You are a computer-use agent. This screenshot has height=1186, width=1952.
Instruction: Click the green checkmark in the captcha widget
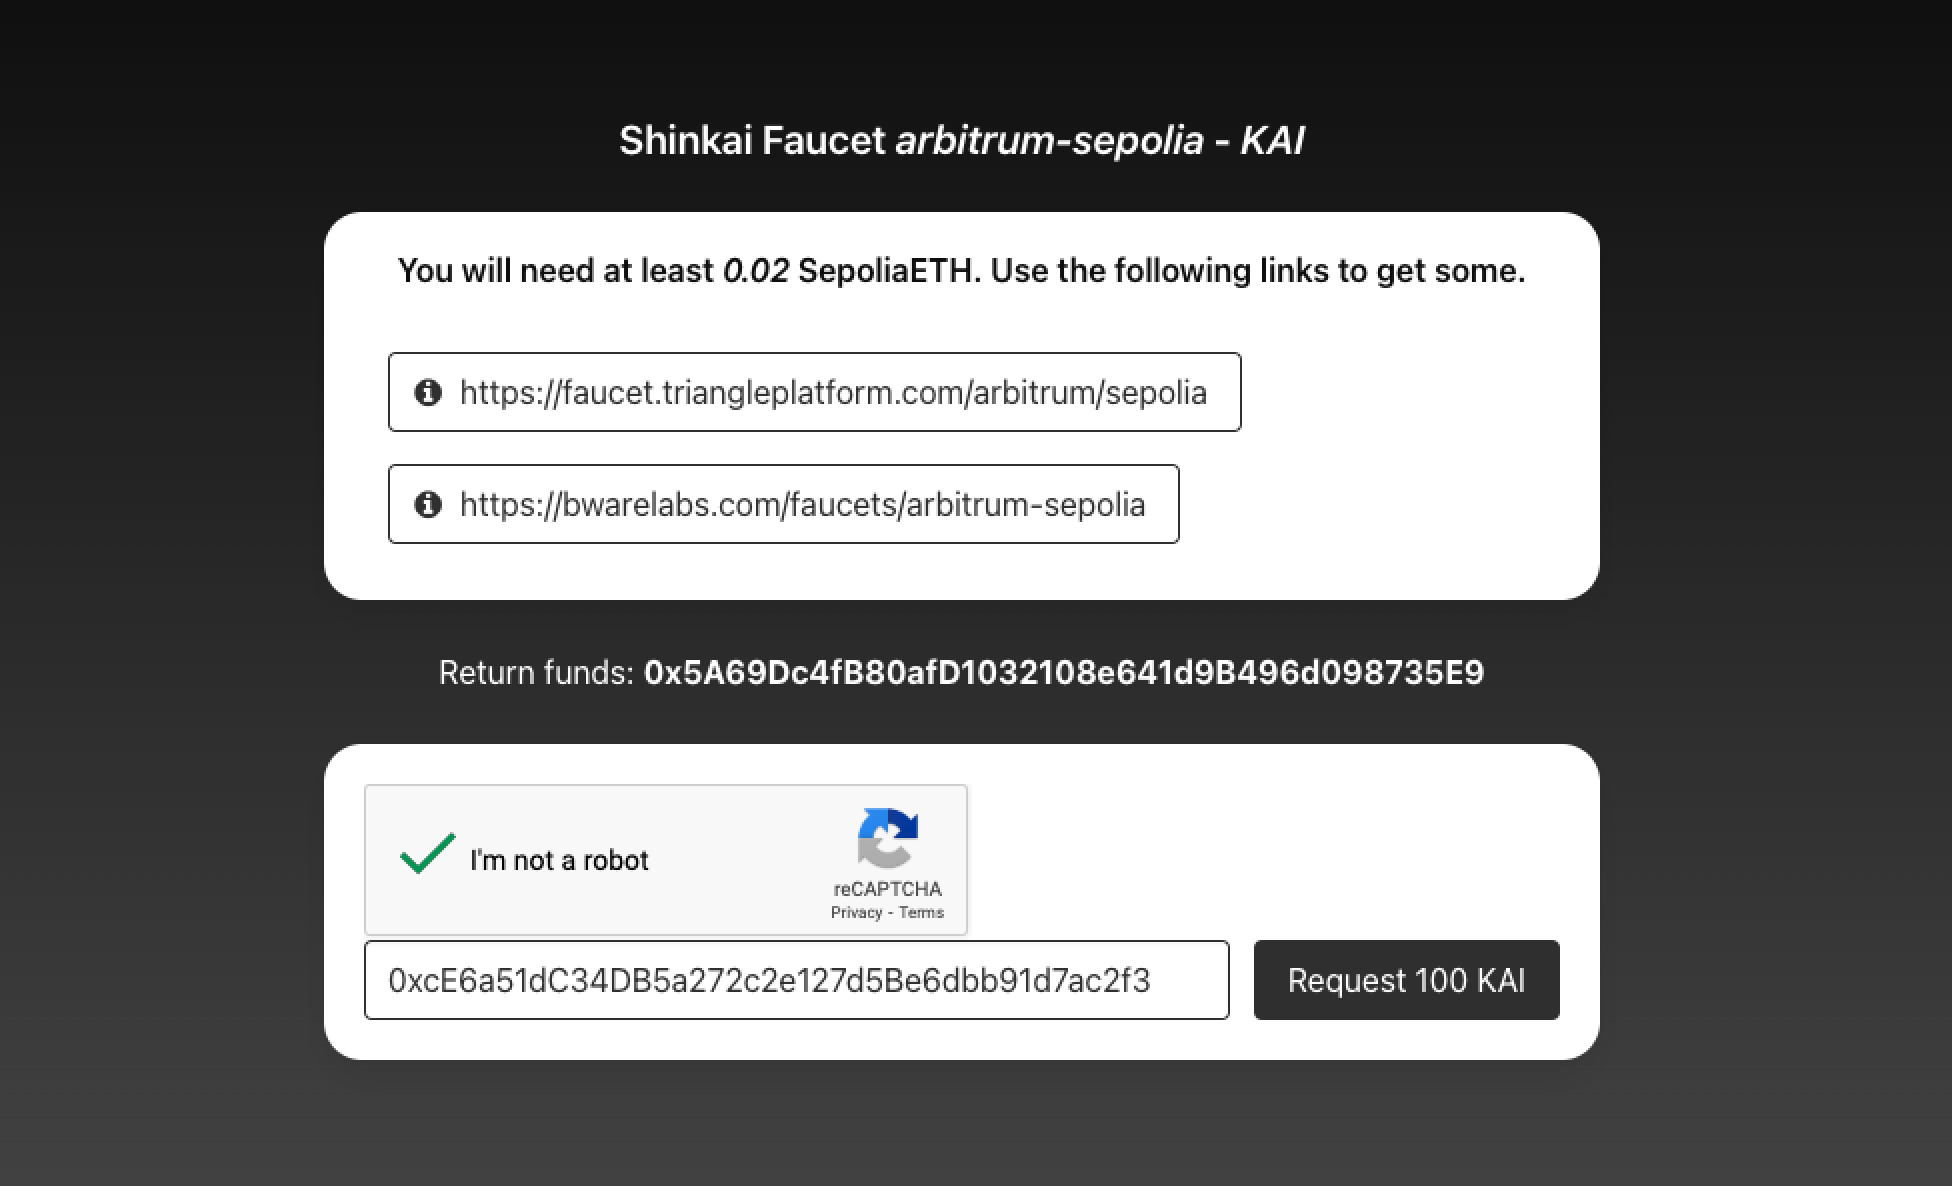tap(425, 856)
